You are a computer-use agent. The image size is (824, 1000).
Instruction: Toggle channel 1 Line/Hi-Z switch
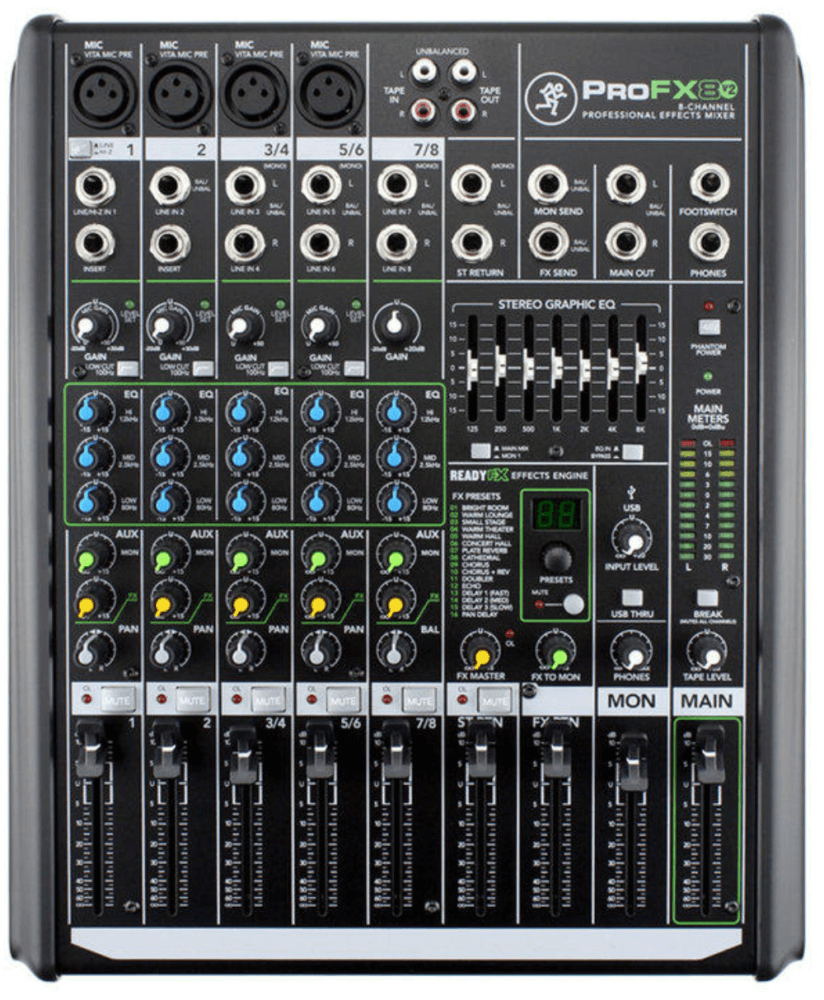[x=80, y=150]
